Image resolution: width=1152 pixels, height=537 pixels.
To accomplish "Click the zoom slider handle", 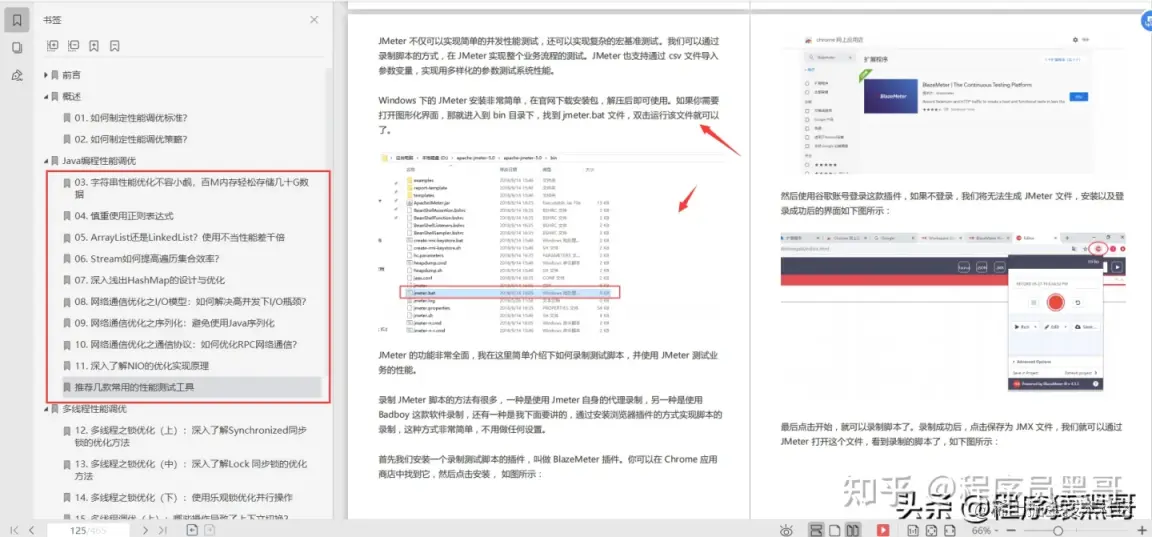I will (x=1057, y=530).
